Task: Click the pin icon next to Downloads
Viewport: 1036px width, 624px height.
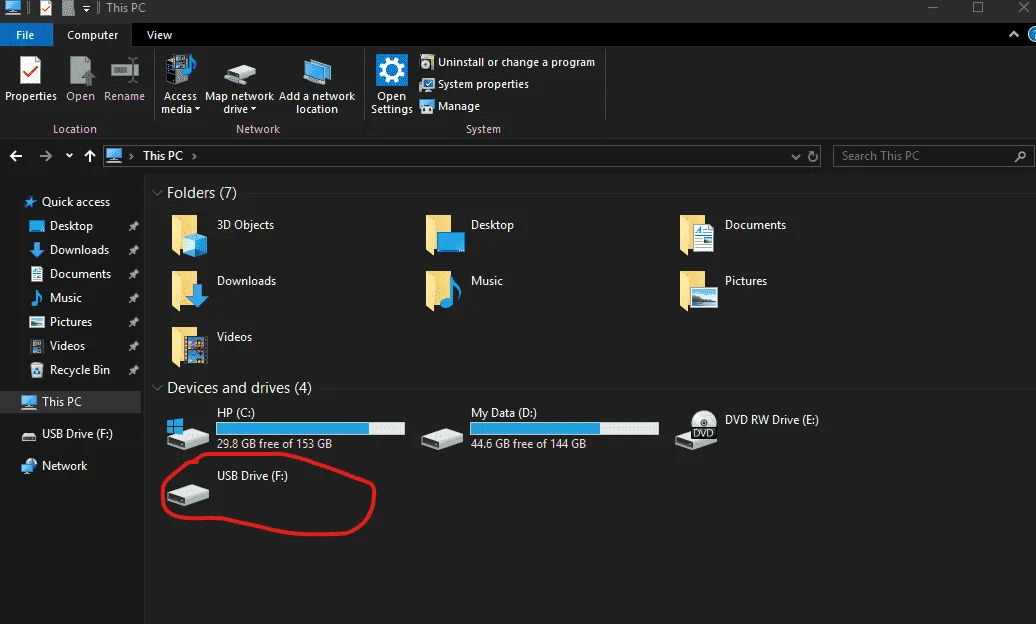Action: tap(133, 250)
